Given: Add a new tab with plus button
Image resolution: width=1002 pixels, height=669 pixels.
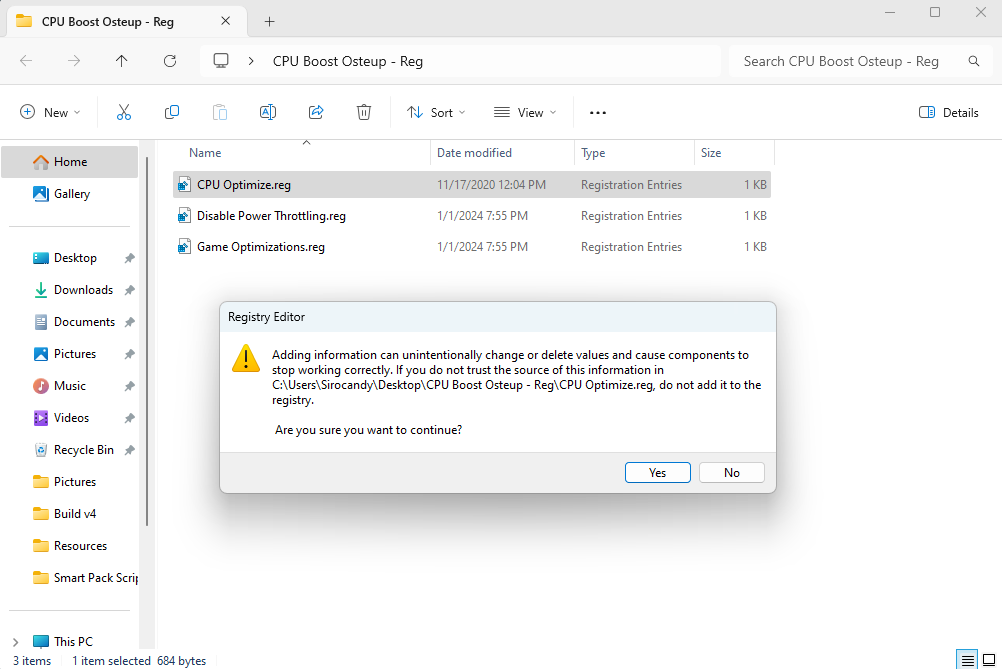Looking at the screenshot, I should pos(270,21).
